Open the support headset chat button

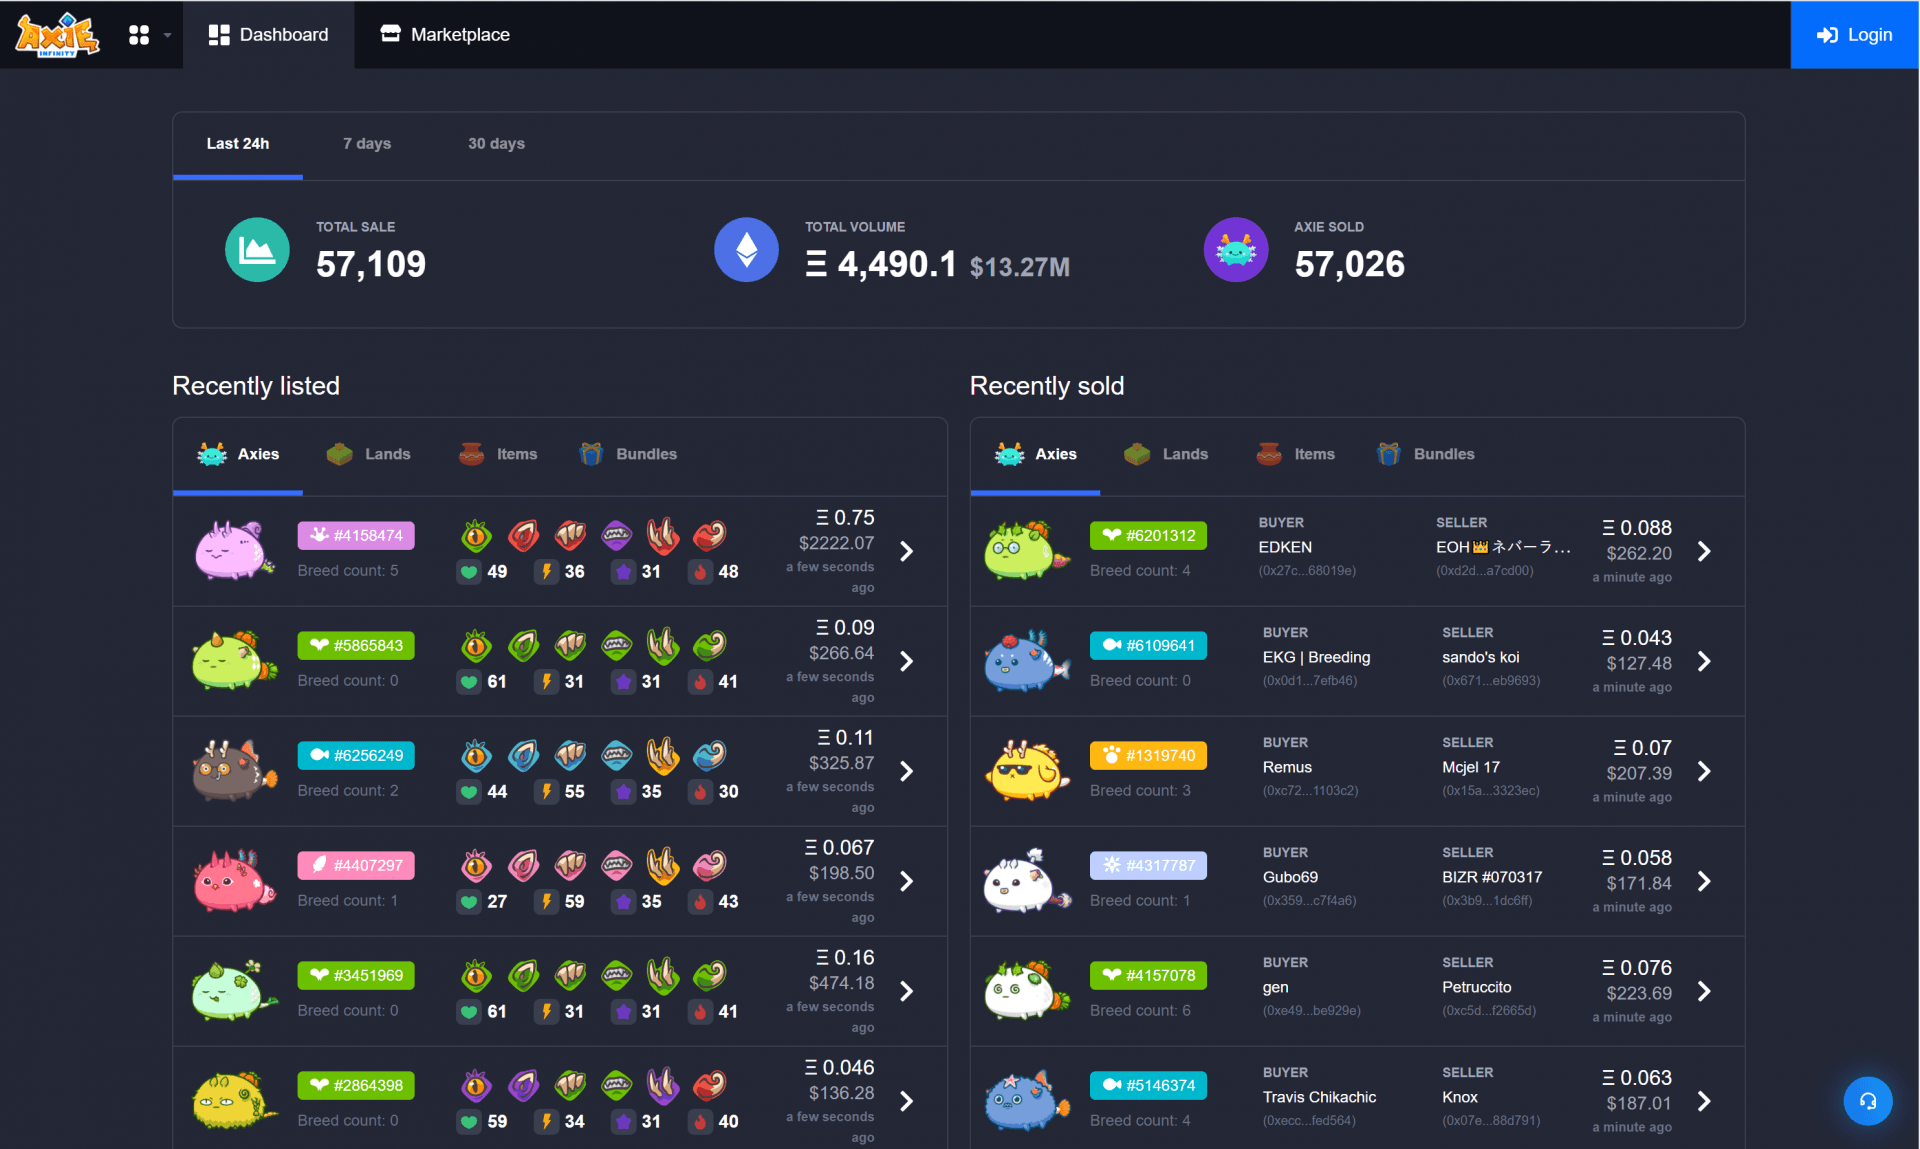click(x=1867, y=1101)
